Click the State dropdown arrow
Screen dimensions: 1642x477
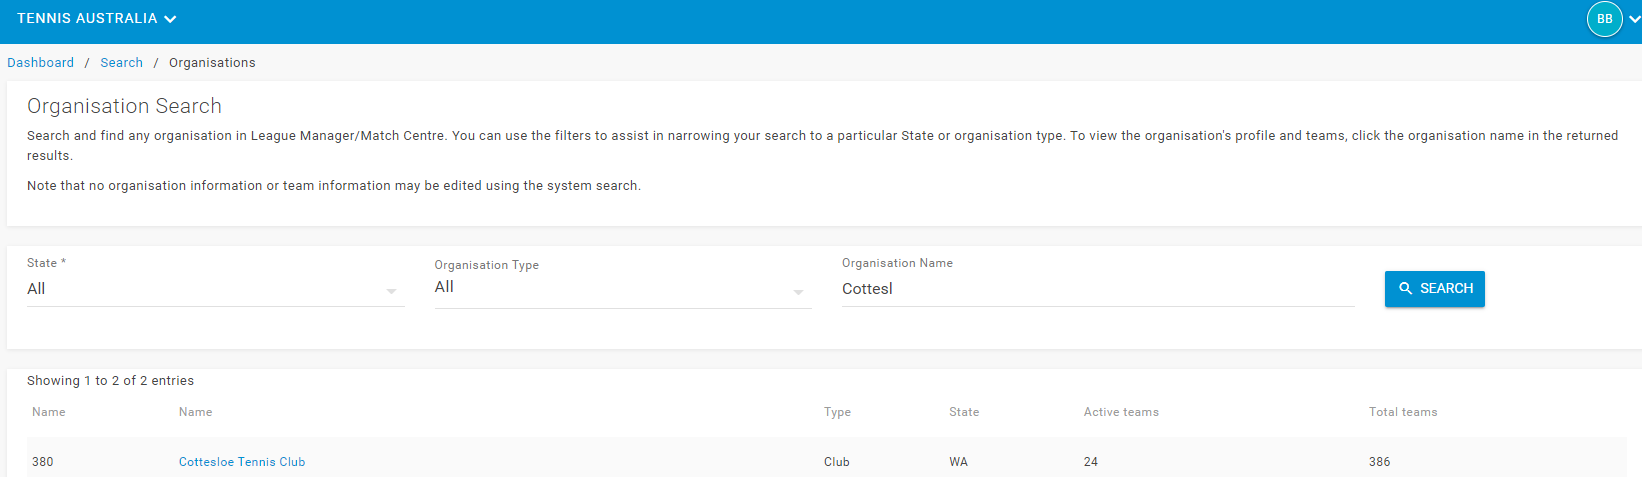click(391, 292)
